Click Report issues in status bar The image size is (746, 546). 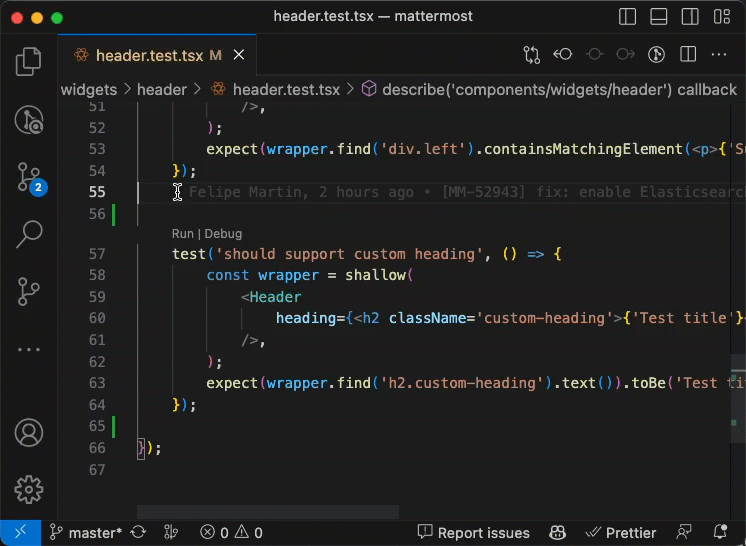473,532
